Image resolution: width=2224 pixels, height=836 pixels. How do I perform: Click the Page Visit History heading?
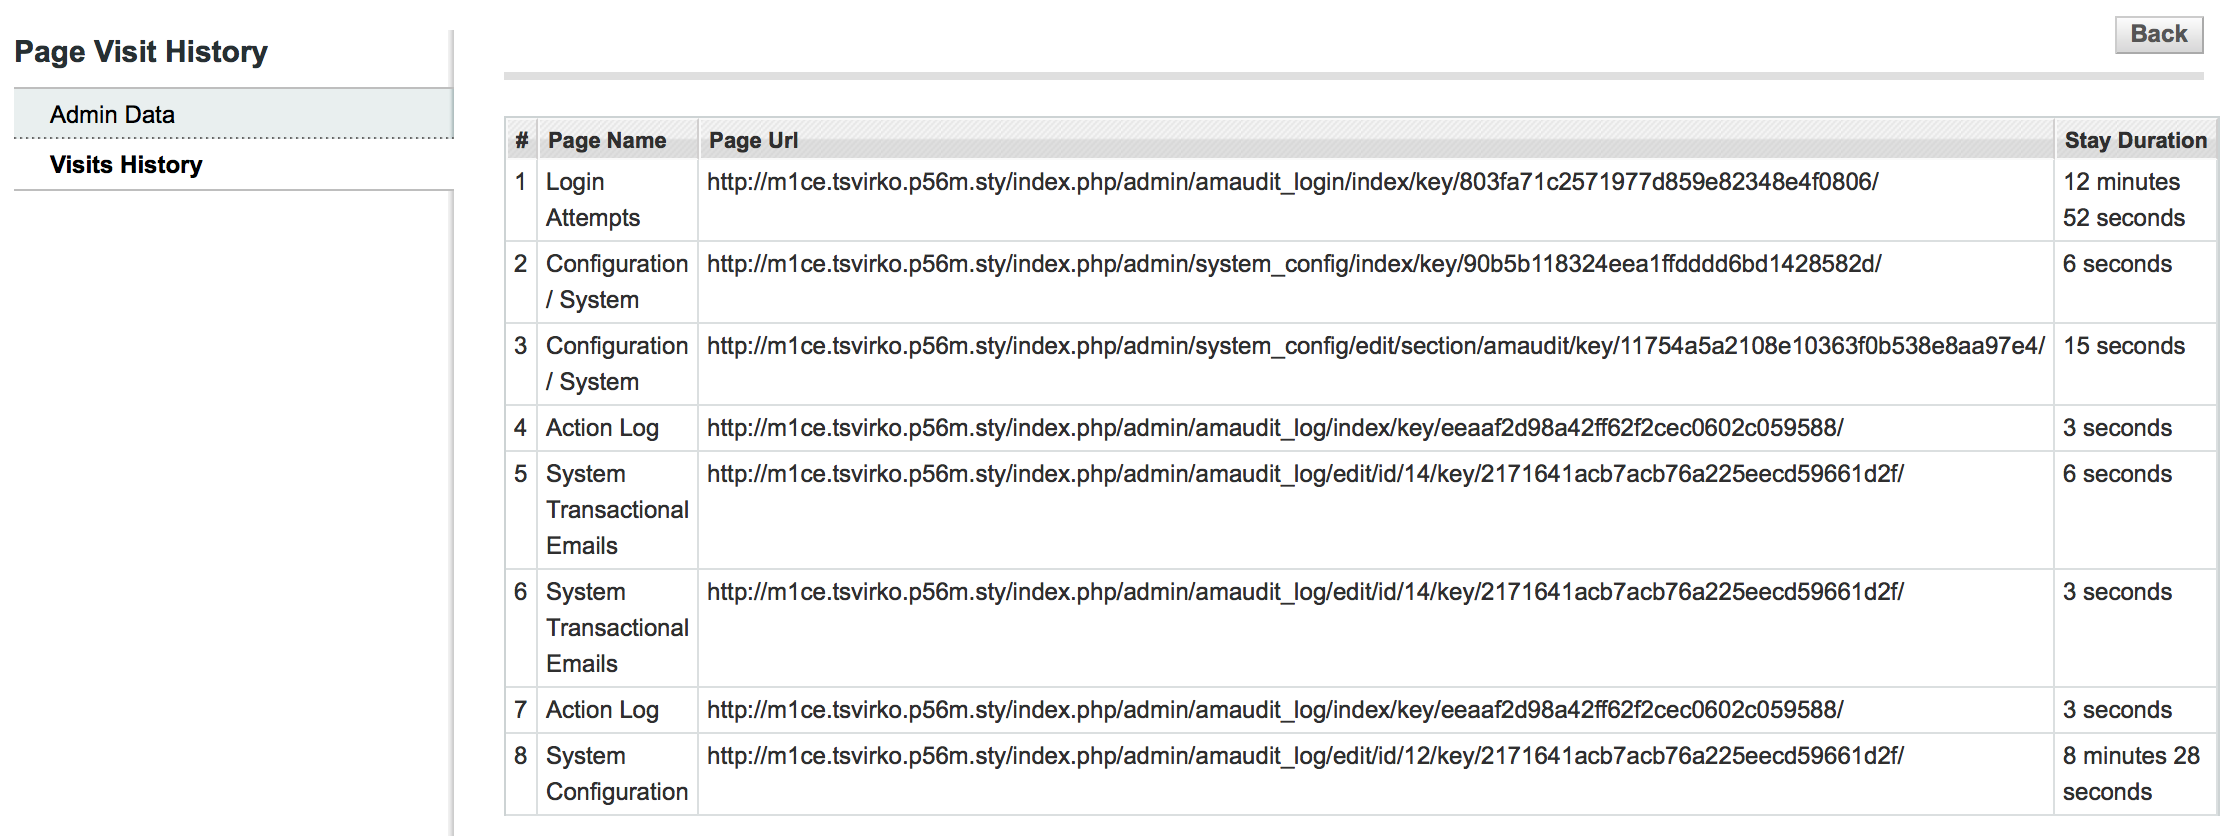click(x=141, y=52)
